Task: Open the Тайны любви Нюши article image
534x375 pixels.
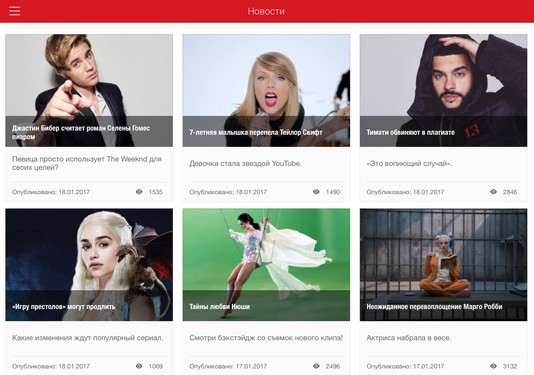Action: (266, 265)
